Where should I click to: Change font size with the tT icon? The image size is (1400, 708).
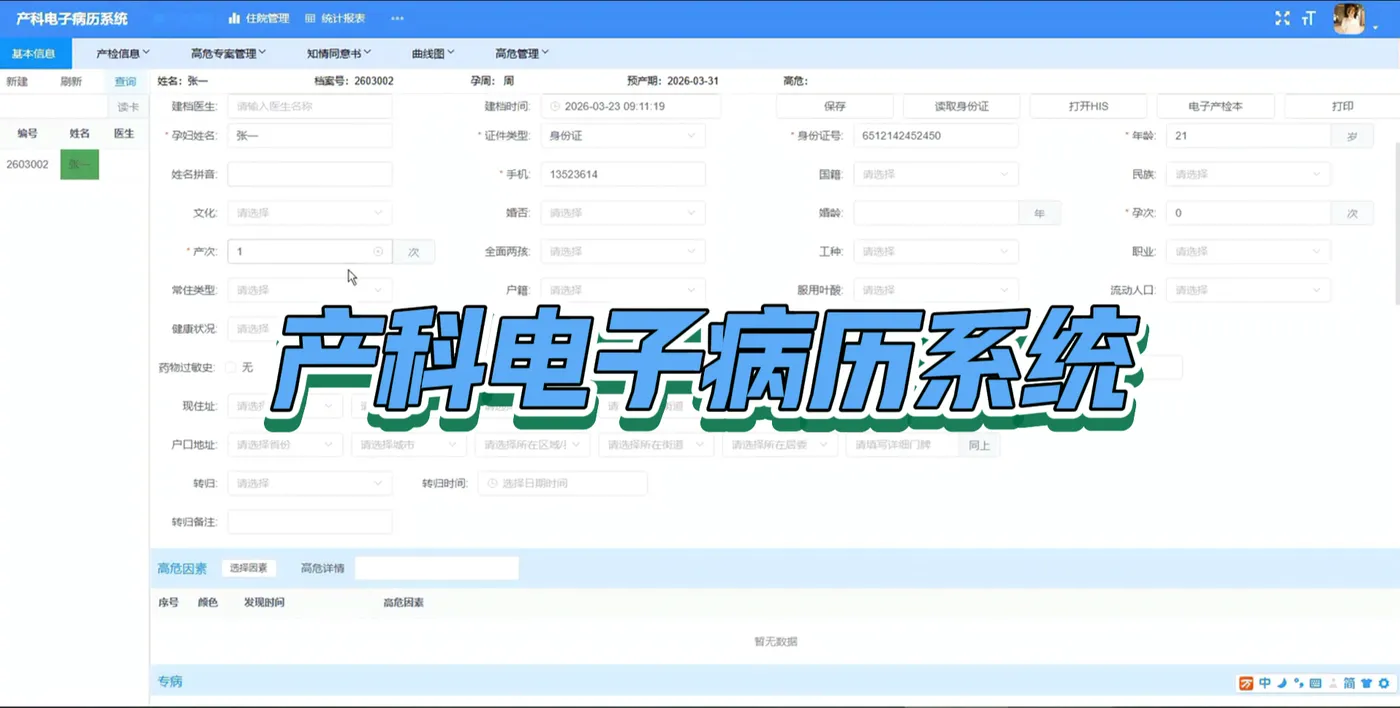pos(1308,18)
